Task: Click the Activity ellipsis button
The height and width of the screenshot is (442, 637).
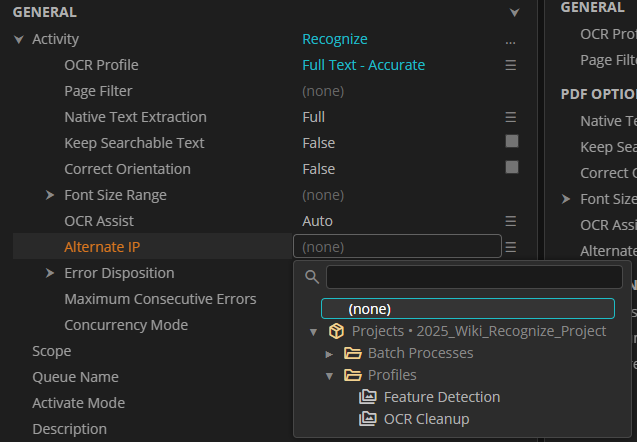Action: (511, 41)
